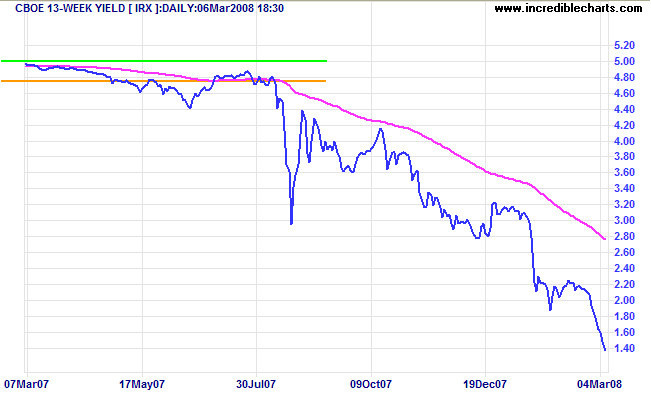Click the 5.20 y-axis price label
This screenshot has width=651, height=395.
coord(624,45)
